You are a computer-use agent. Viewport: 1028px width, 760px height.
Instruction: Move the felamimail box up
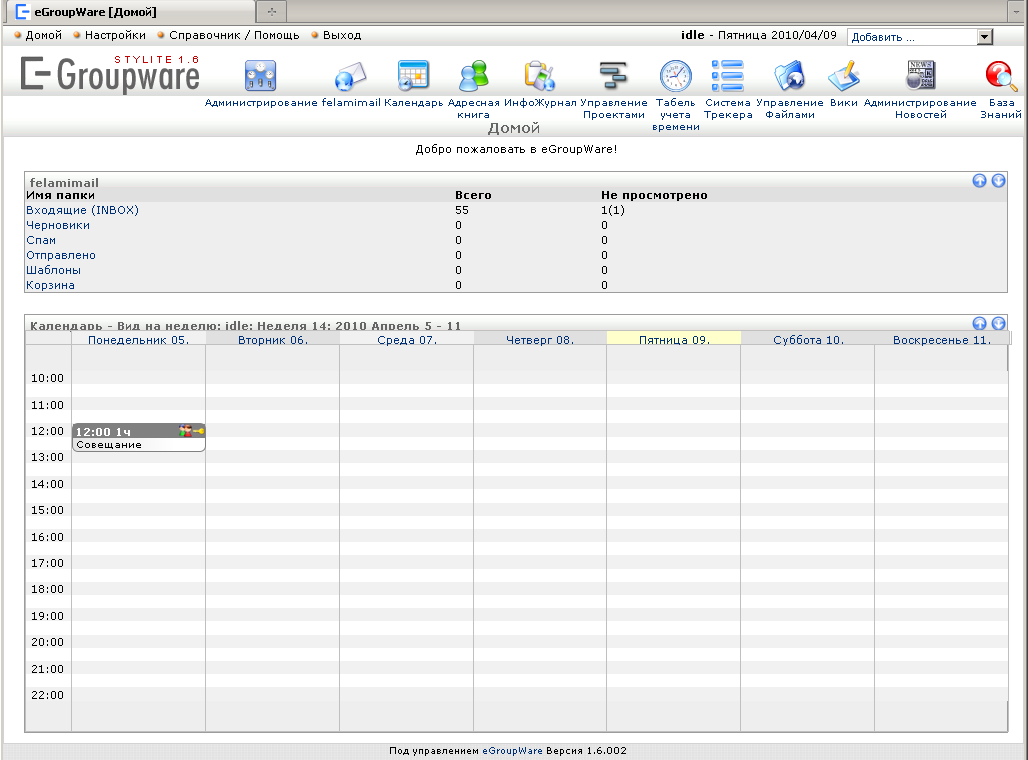pyautogui.click(x=979, y=180)
